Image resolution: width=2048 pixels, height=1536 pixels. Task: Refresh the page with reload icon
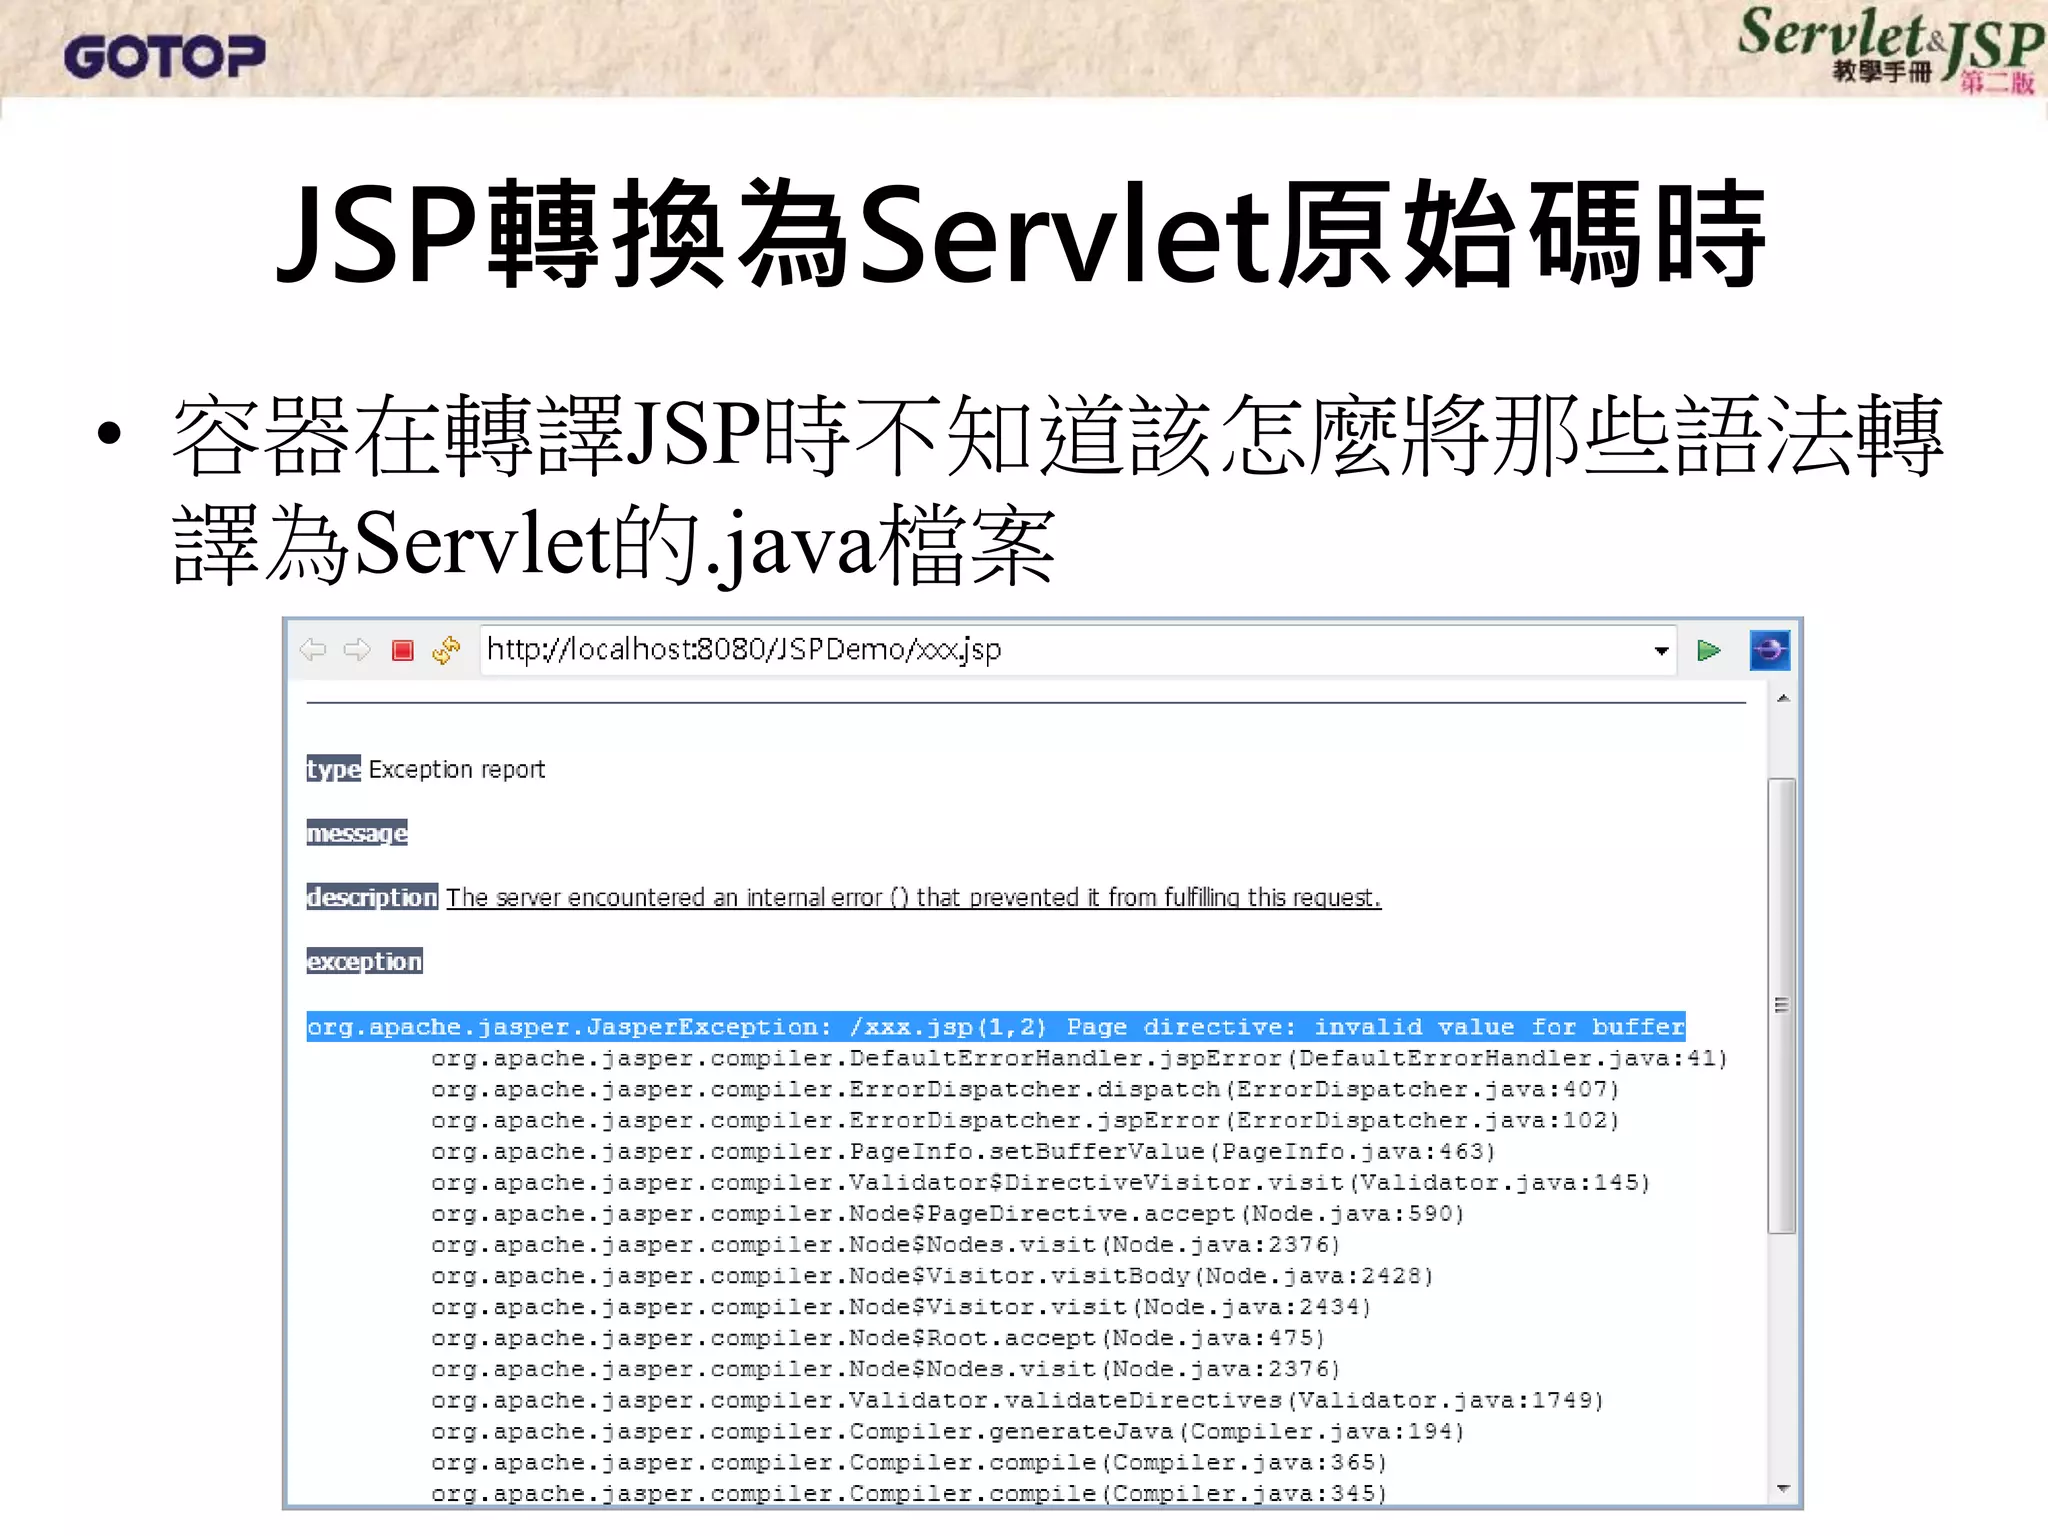446,650
